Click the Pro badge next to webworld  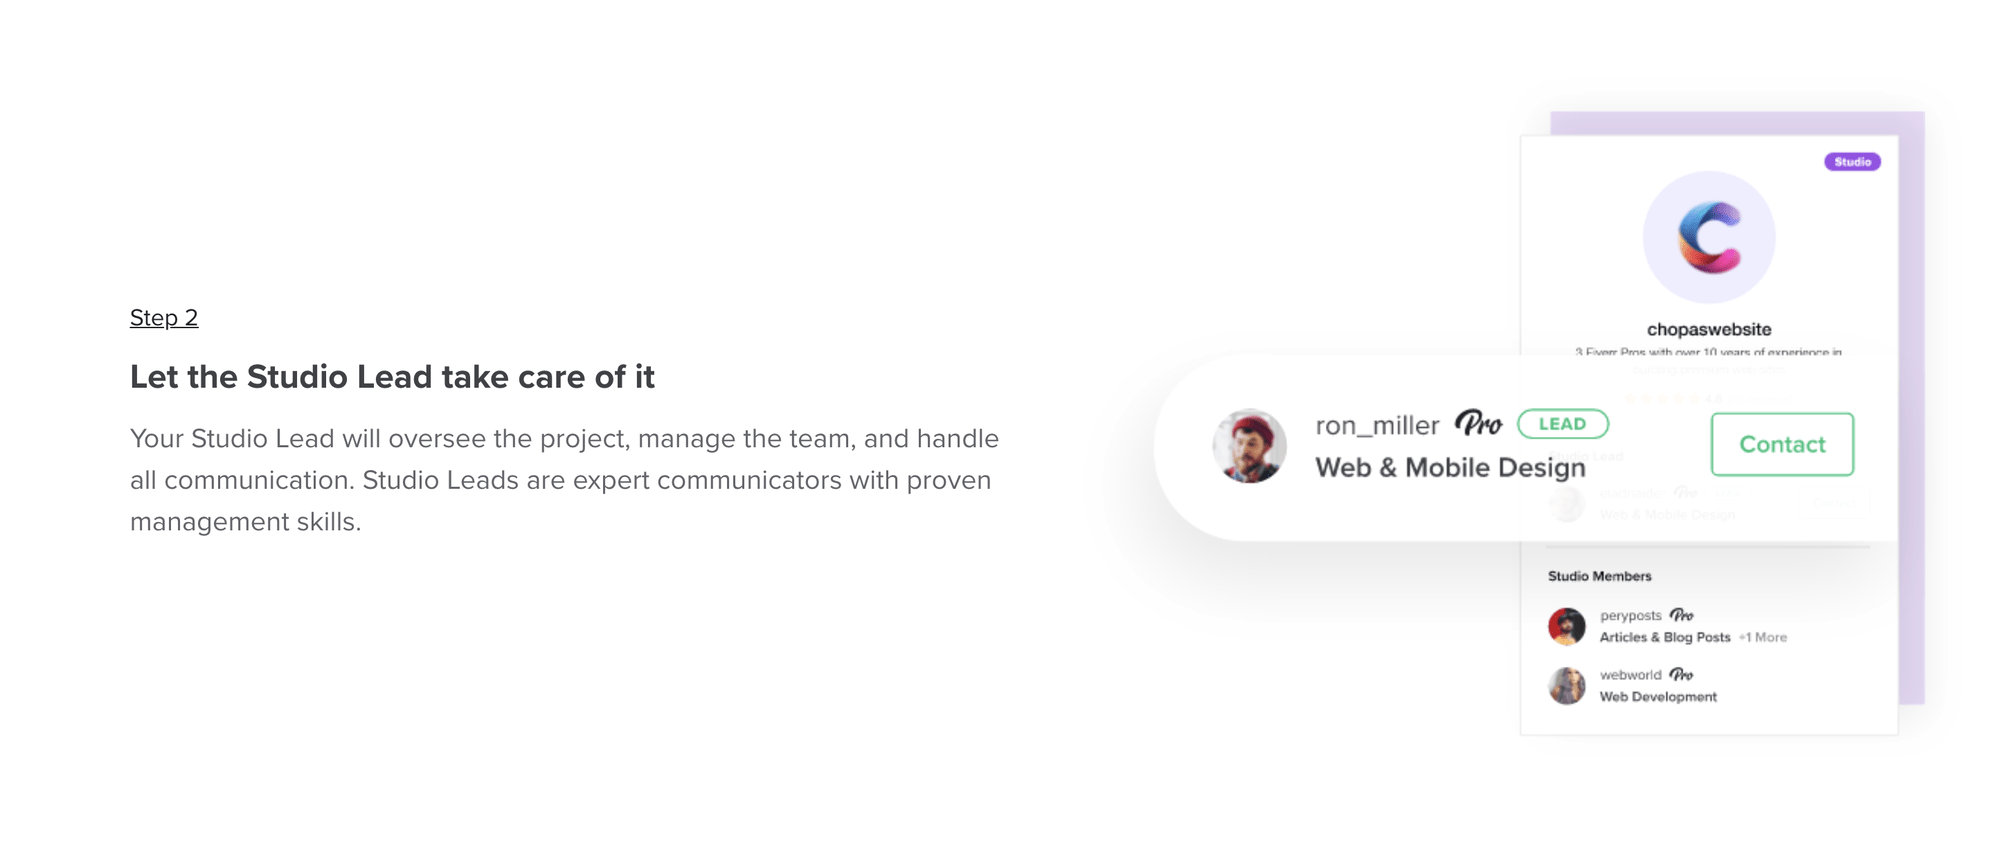pos(1682,675)
